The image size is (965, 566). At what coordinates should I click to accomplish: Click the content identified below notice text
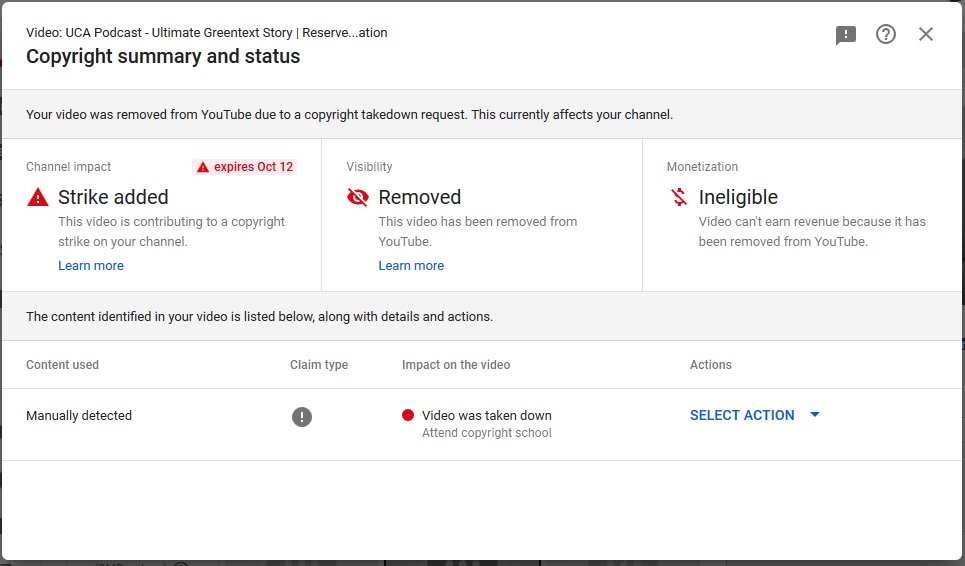259,316
